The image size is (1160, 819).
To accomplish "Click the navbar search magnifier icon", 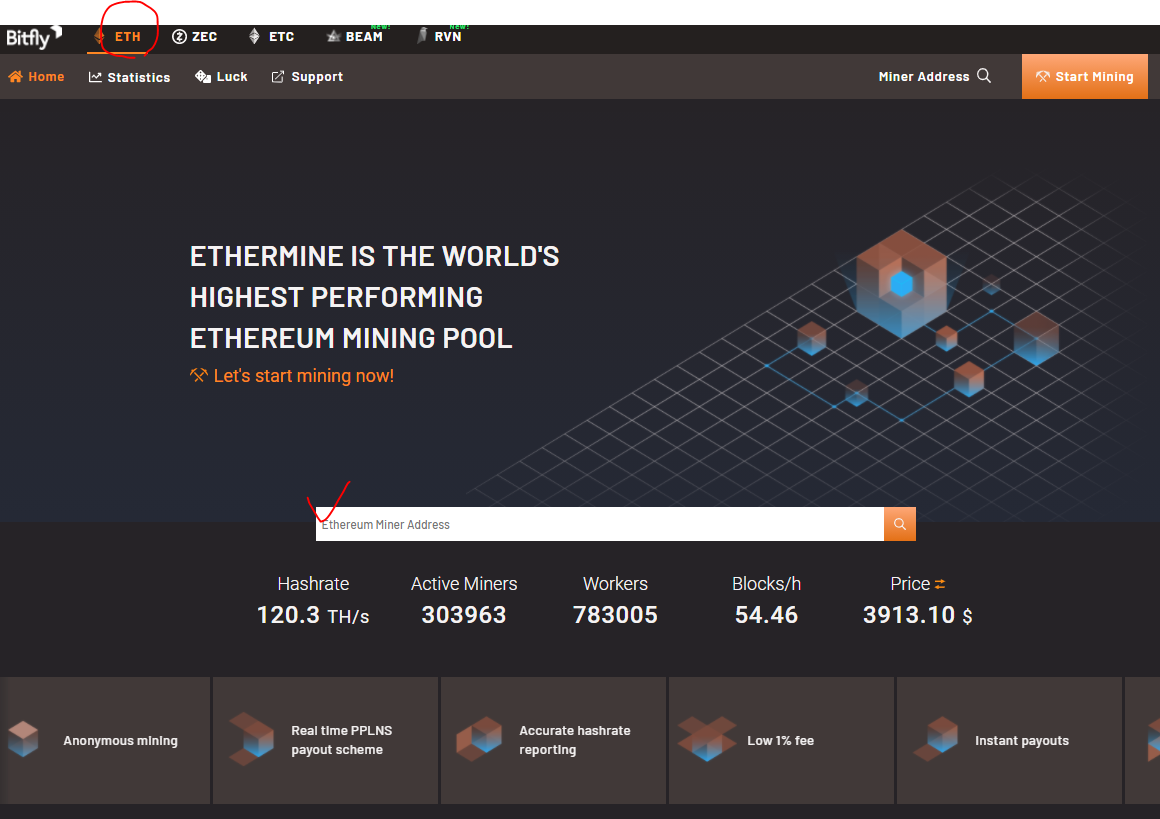I will tap(984, 76).
